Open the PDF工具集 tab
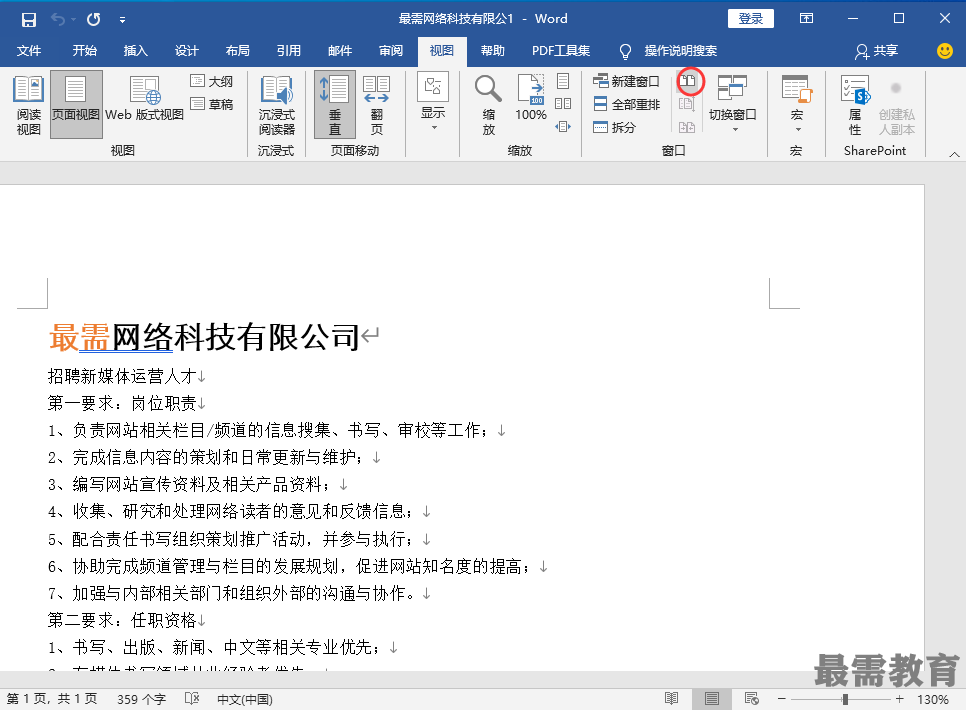 coord(561,51)
